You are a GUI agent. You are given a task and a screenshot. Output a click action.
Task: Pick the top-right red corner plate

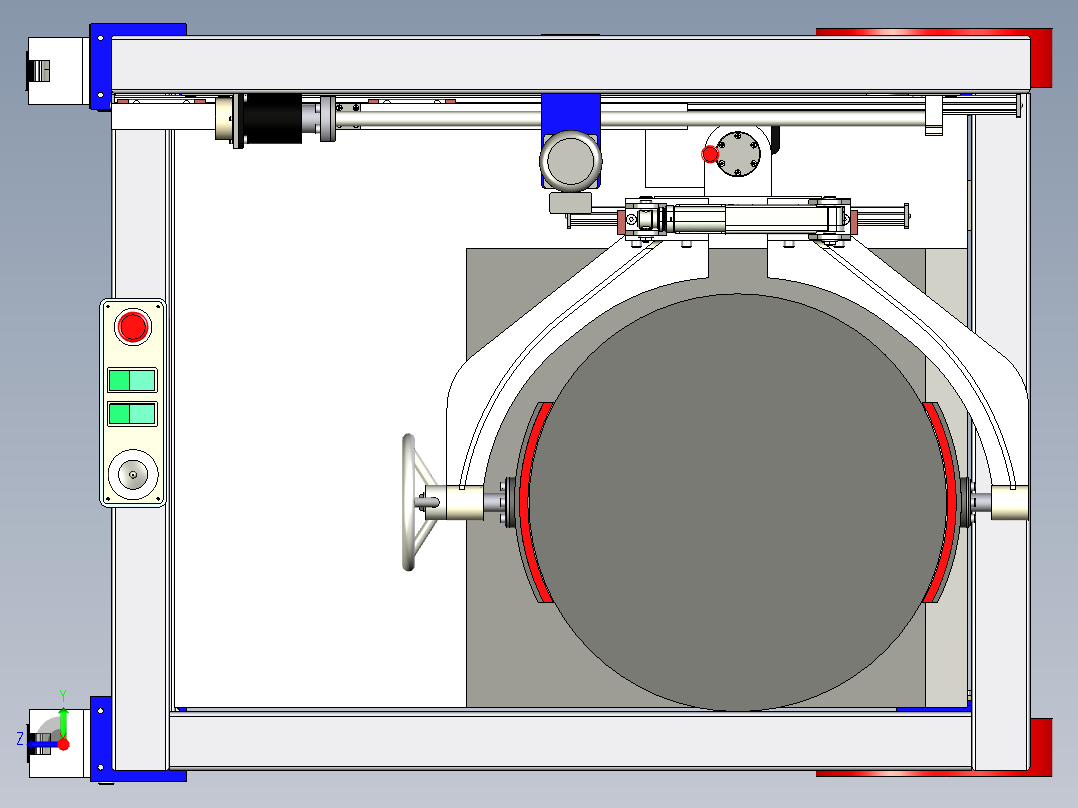point(1041,58)
